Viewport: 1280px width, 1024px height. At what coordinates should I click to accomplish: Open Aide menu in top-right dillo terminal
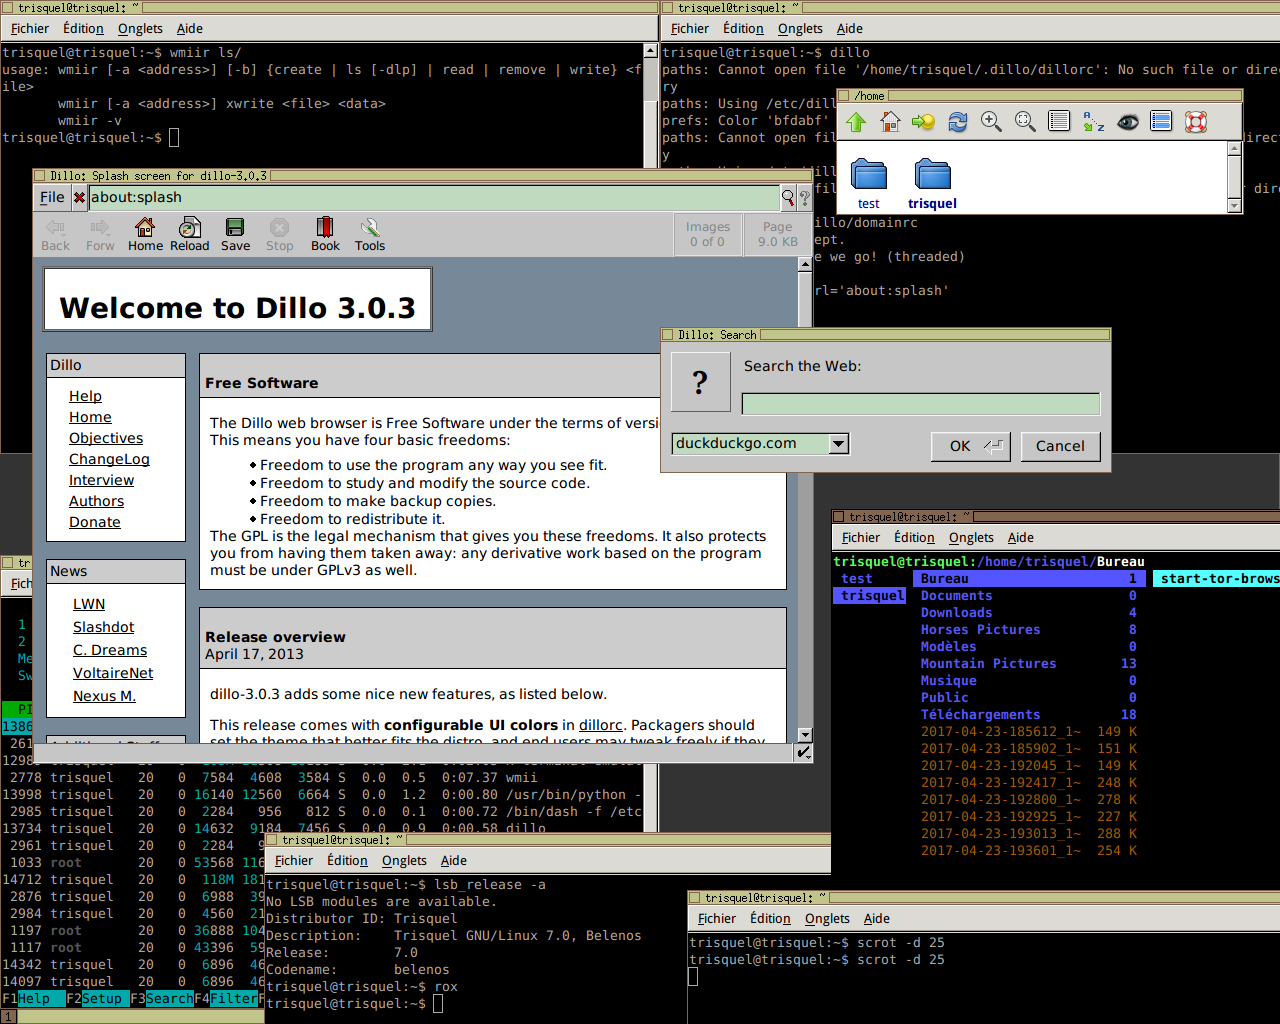point(850,28)
